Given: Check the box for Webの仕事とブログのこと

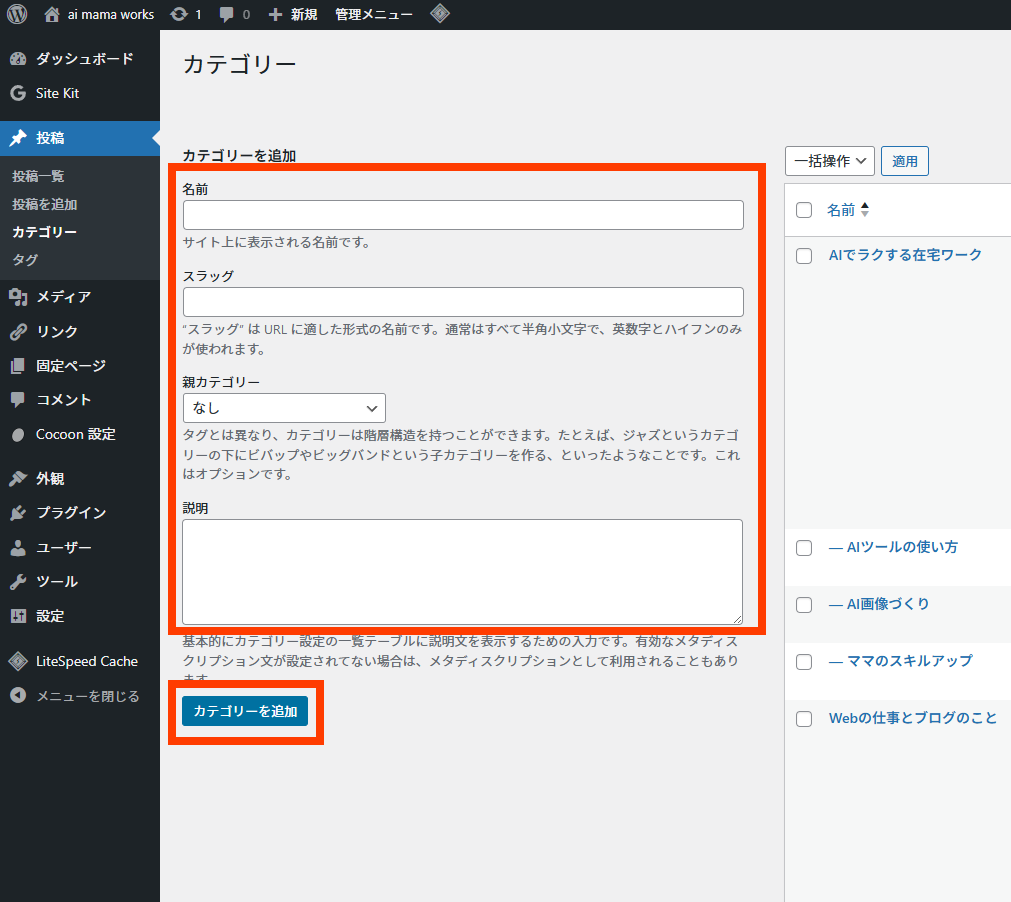Looking at the screenshot, I should click(804, 718).
